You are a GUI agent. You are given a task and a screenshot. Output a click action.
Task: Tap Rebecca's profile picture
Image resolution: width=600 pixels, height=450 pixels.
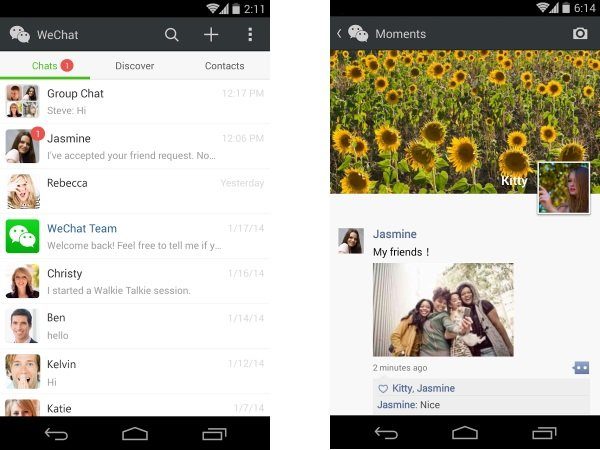23,191
